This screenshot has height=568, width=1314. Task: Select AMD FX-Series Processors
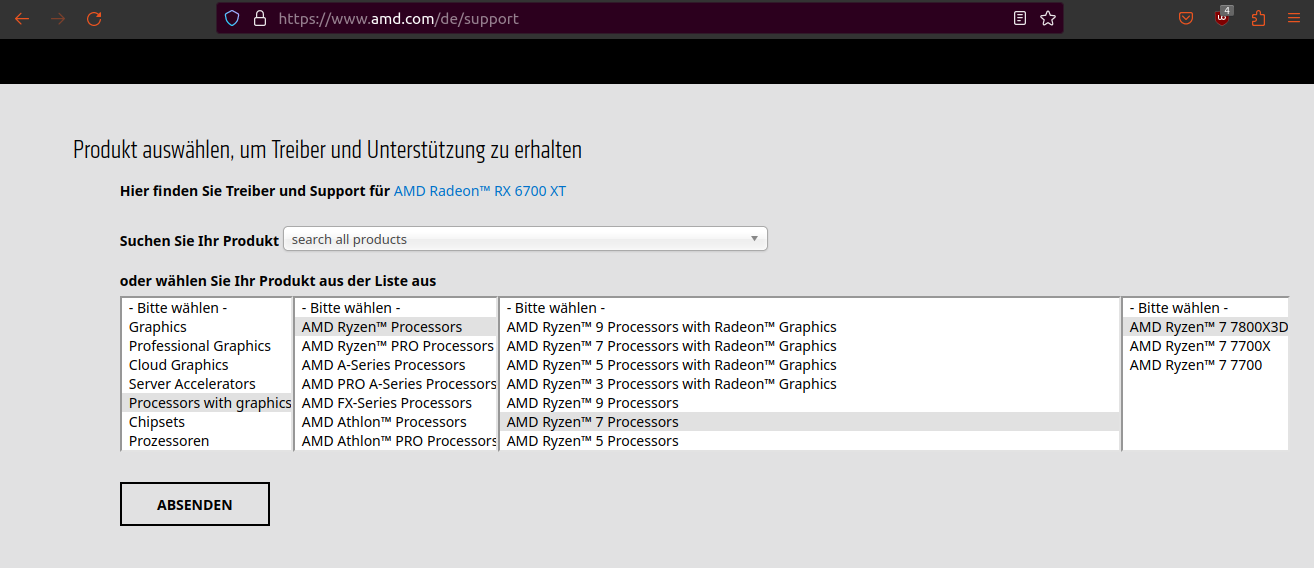coord(396,403)
